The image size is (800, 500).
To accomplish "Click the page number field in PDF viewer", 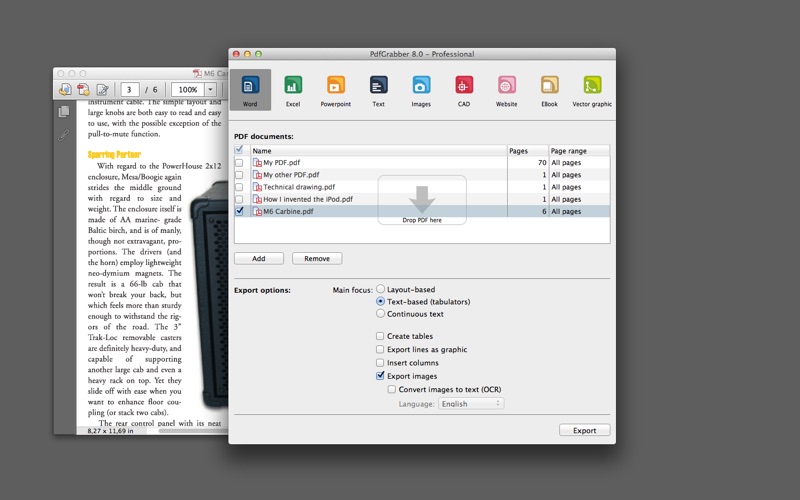I will [x=130, y=90].
